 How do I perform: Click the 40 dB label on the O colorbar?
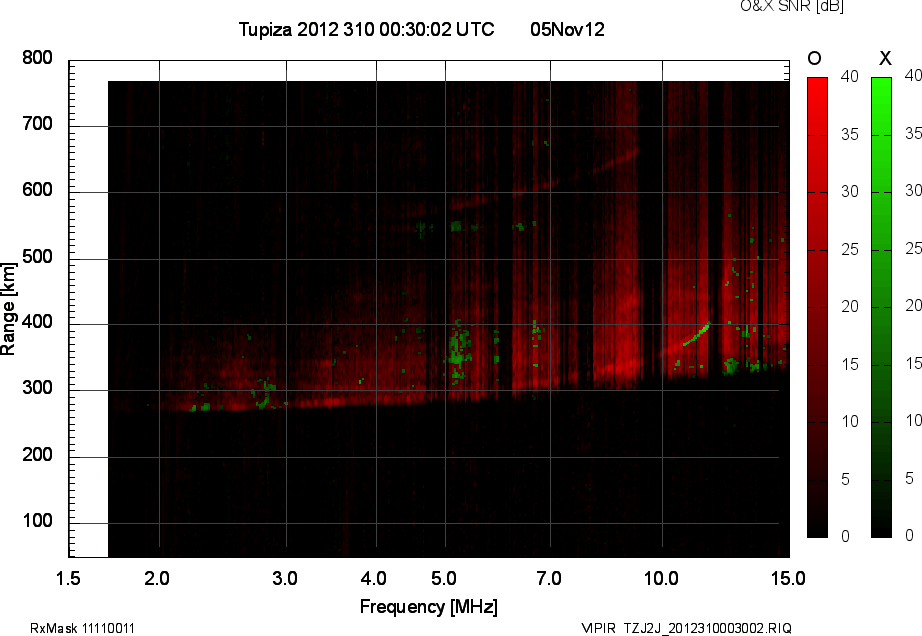point(850,76)
